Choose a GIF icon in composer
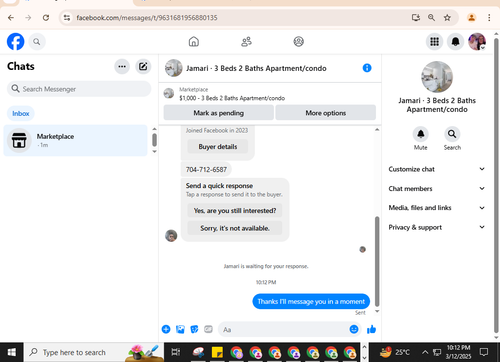This screenshot has height=362, width=500. 208,329
